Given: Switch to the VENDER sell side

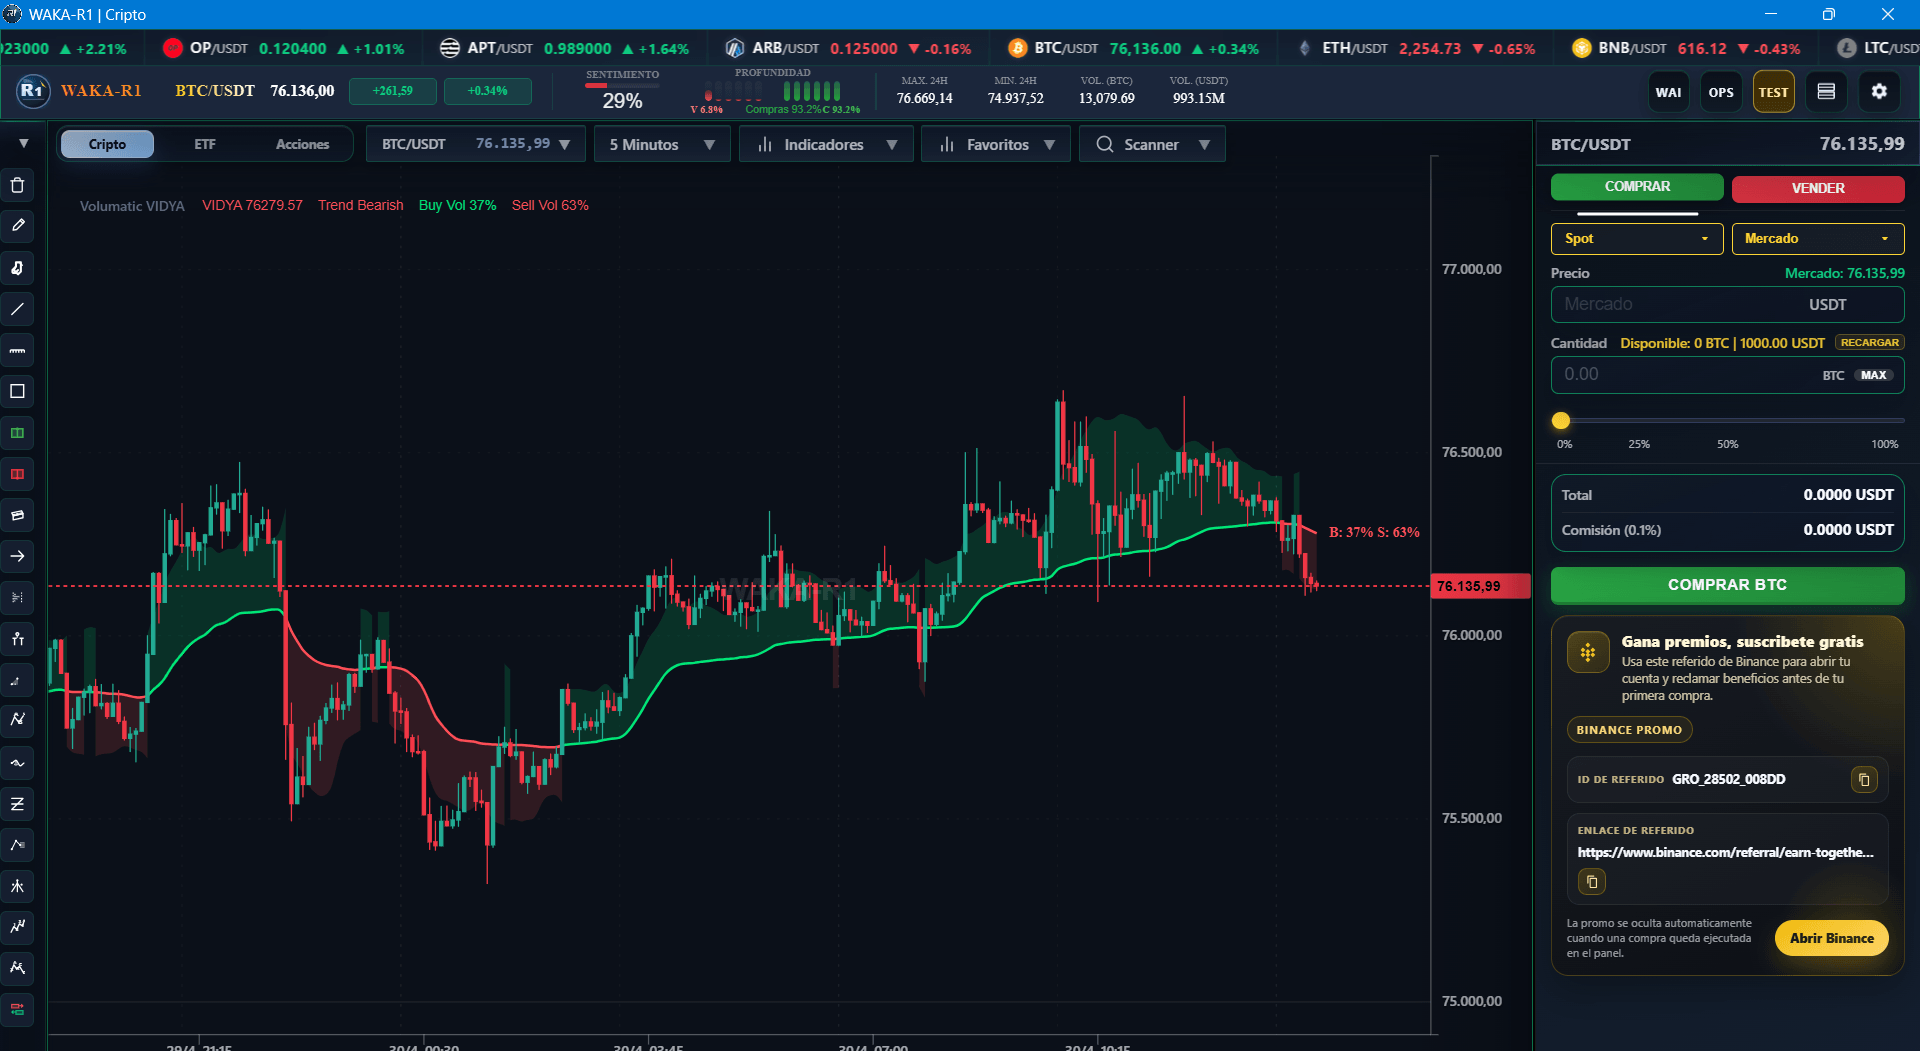Looking at the screenshot, I should (x=1818, y=188).
